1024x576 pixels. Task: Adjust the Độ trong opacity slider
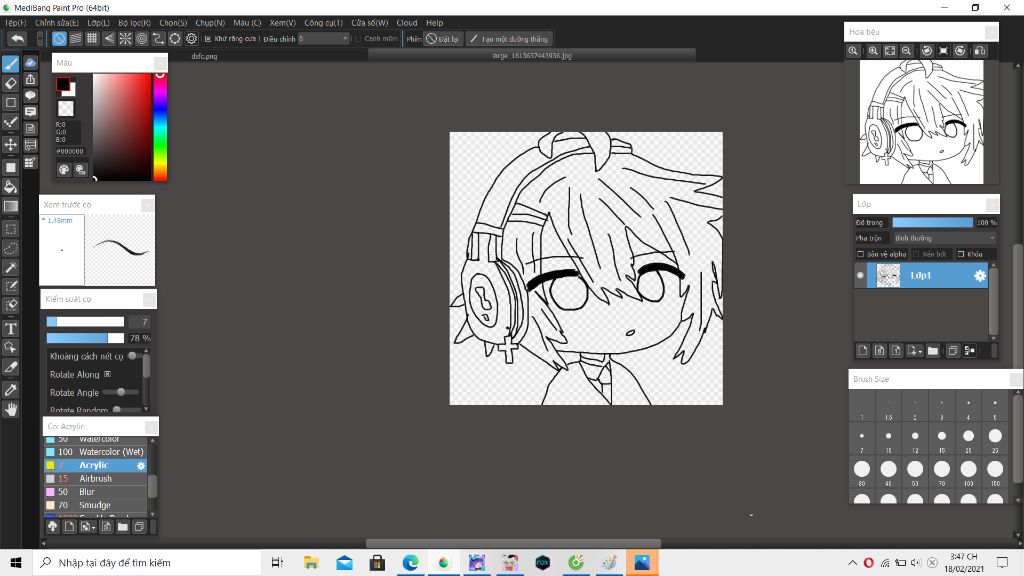click(x=933, y=223)
